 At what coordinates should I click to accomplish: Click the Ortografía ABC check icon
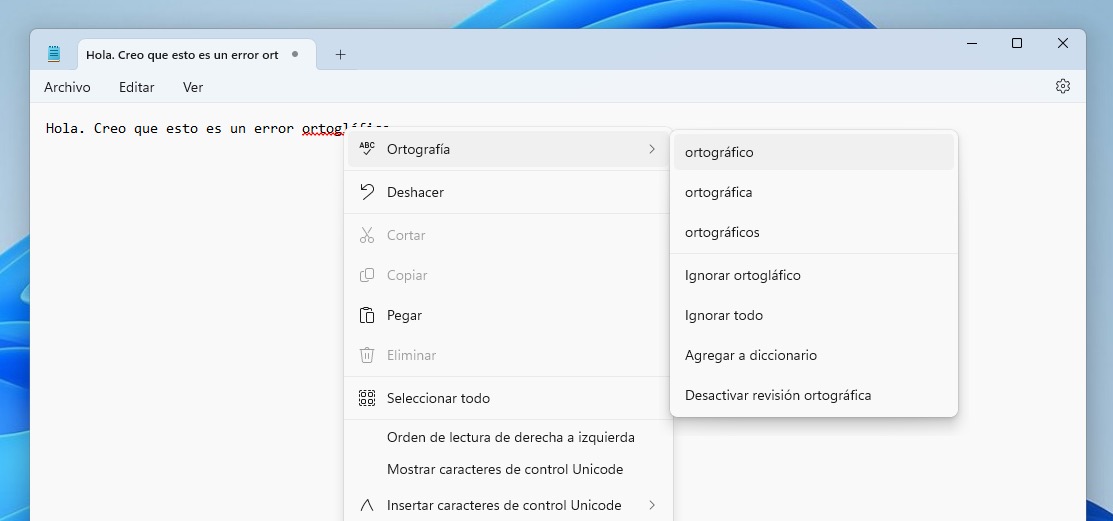(367, 149)
